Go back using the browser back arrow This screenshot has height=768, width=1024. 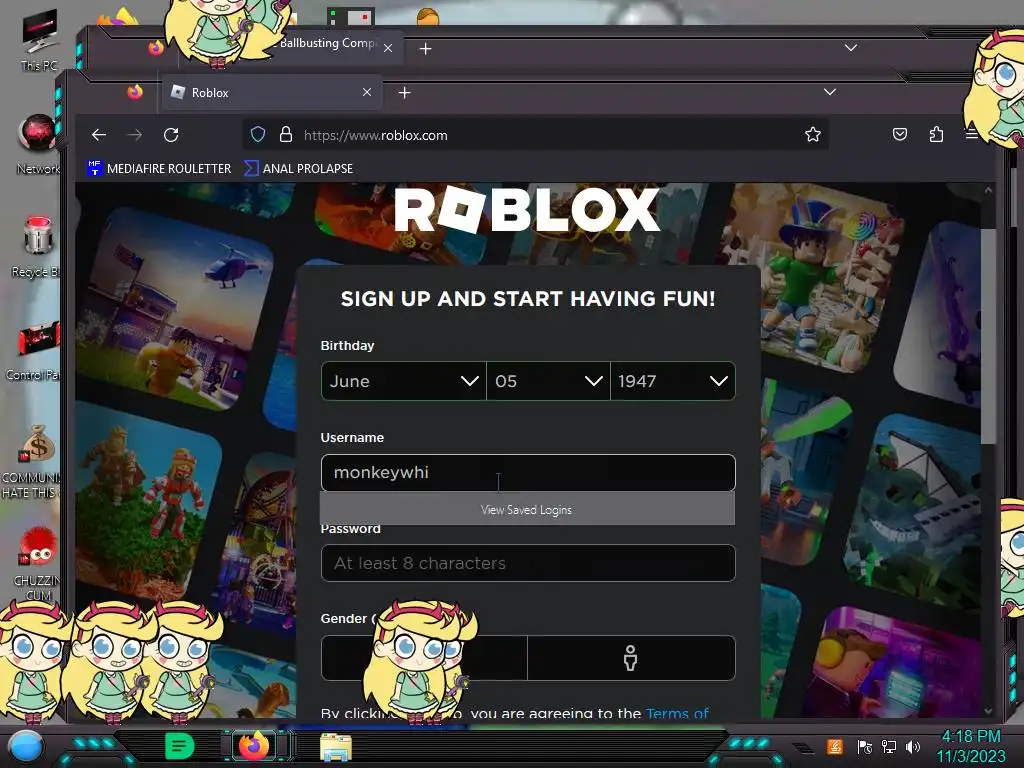(x=99, y=135)
